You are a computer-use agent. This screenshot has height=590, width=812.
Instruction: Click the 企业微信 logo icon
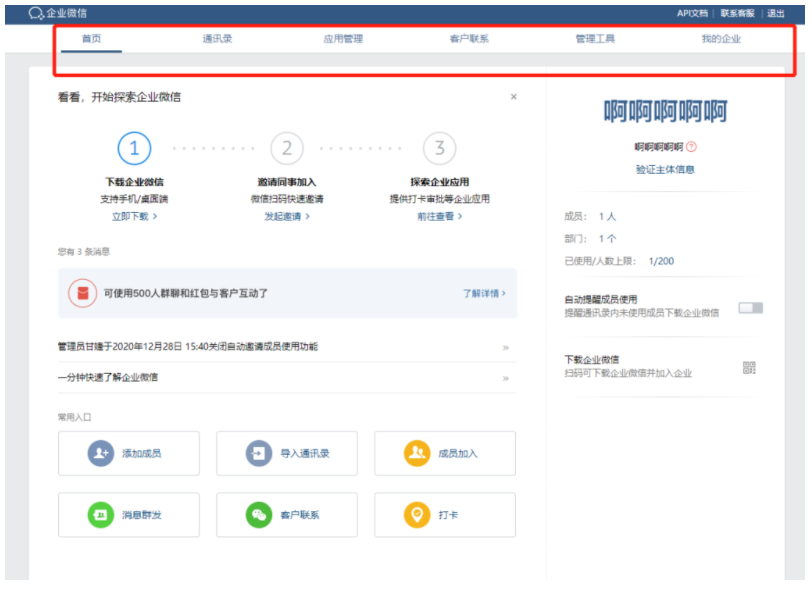coord(36,13)
